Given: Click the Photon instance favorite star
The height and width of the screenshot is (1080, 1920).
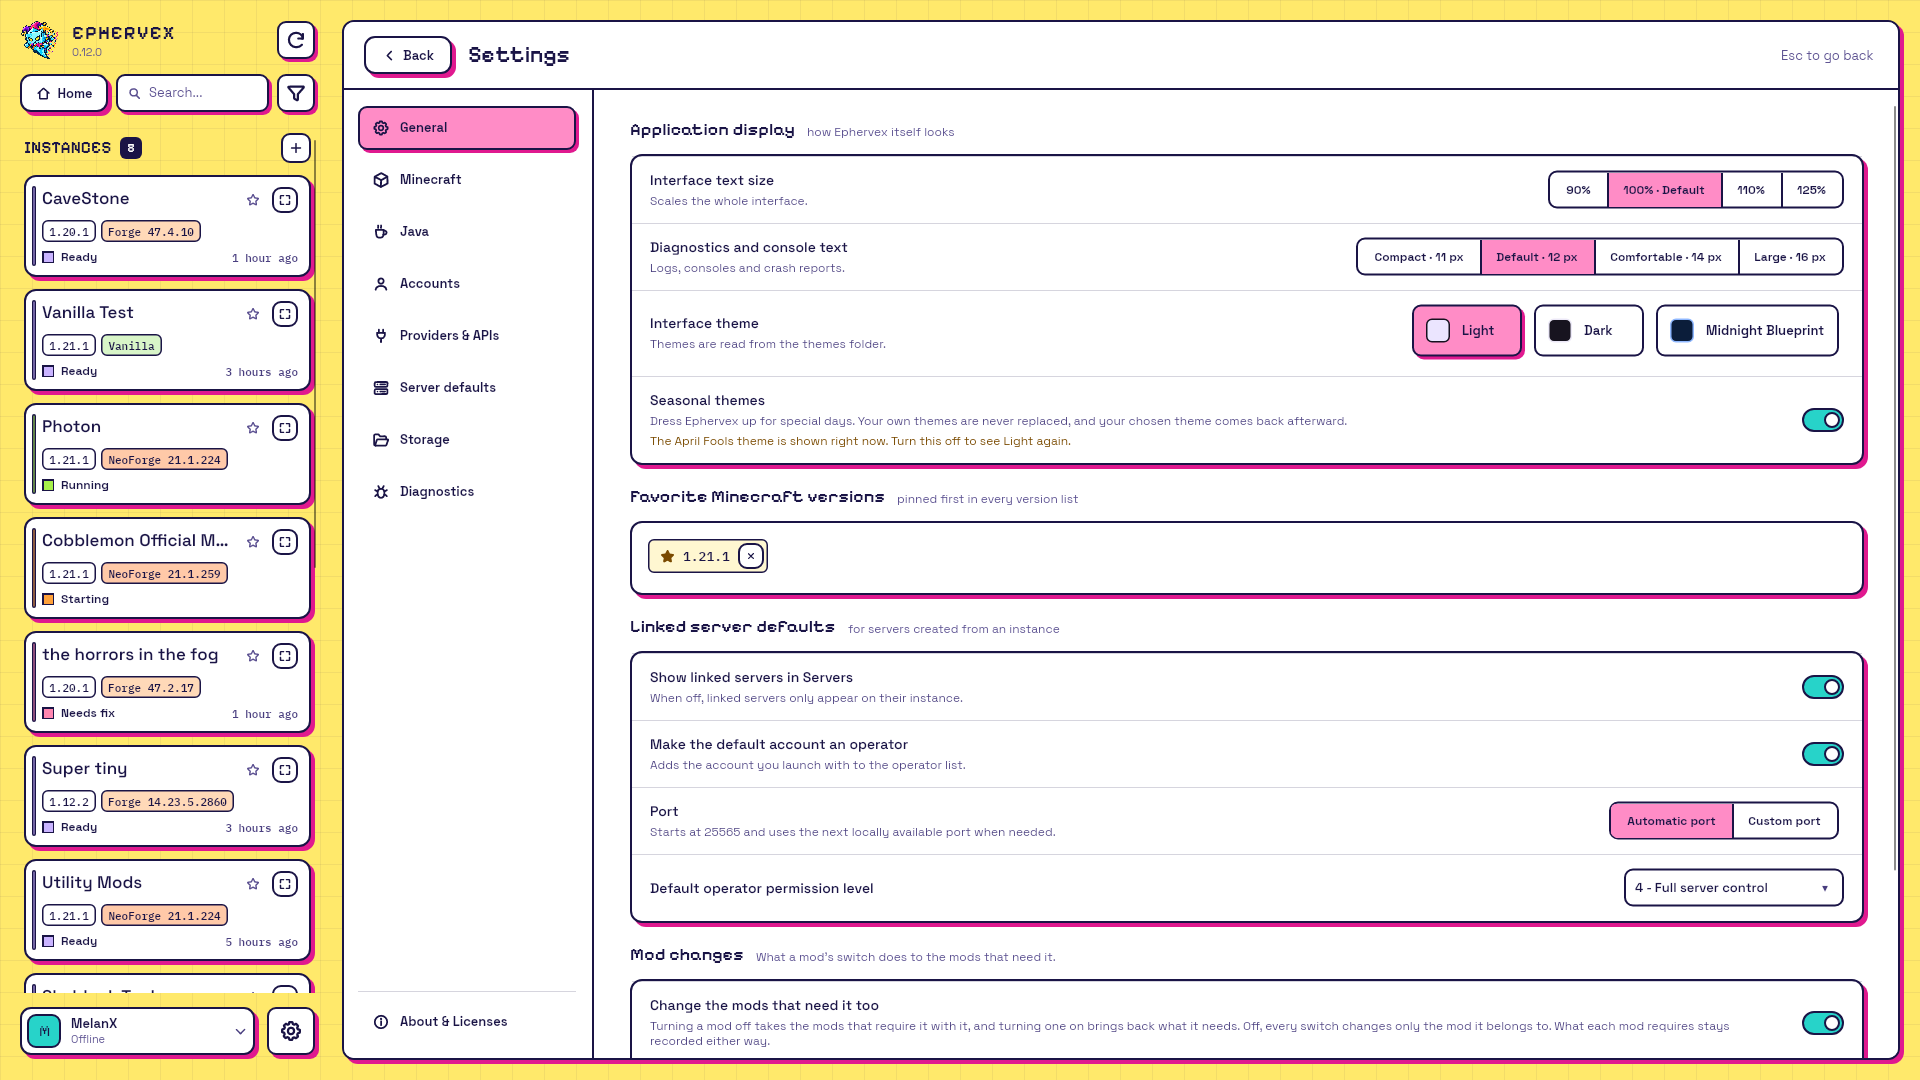Looking at the screenshot, I should (253, 428).
